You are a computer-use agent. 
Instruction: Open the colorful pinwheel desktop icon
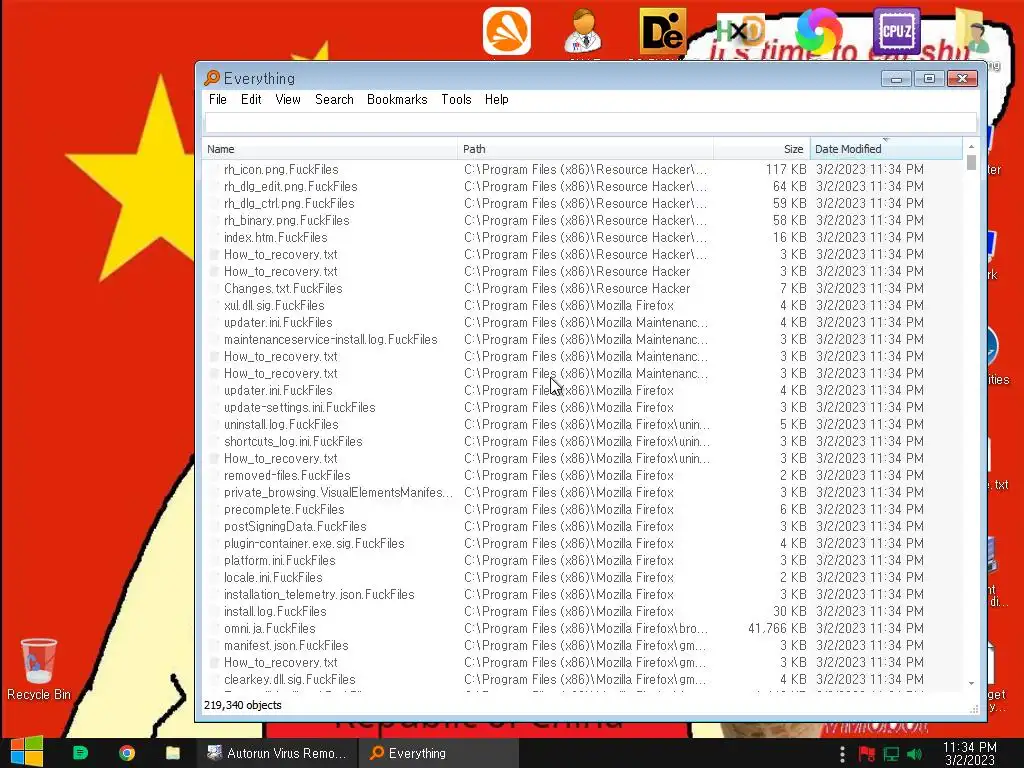click(818, 31)
